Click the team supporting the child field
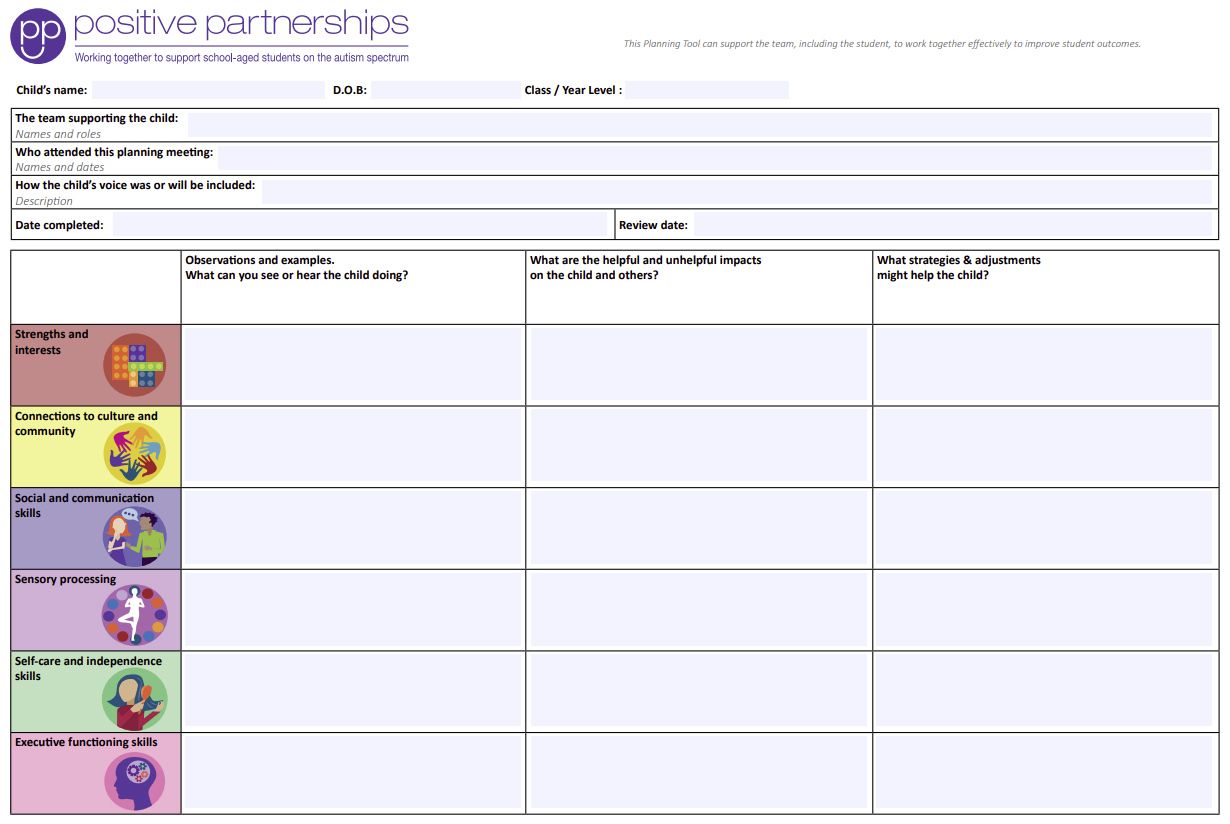1230x824 pixels. (700, 125)
